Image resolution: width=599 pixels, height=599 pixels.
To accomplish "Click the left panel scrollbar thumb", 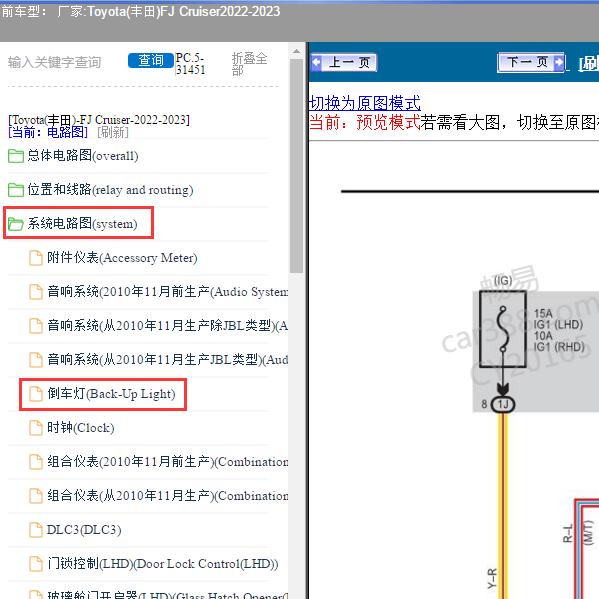I will point(296,165).
